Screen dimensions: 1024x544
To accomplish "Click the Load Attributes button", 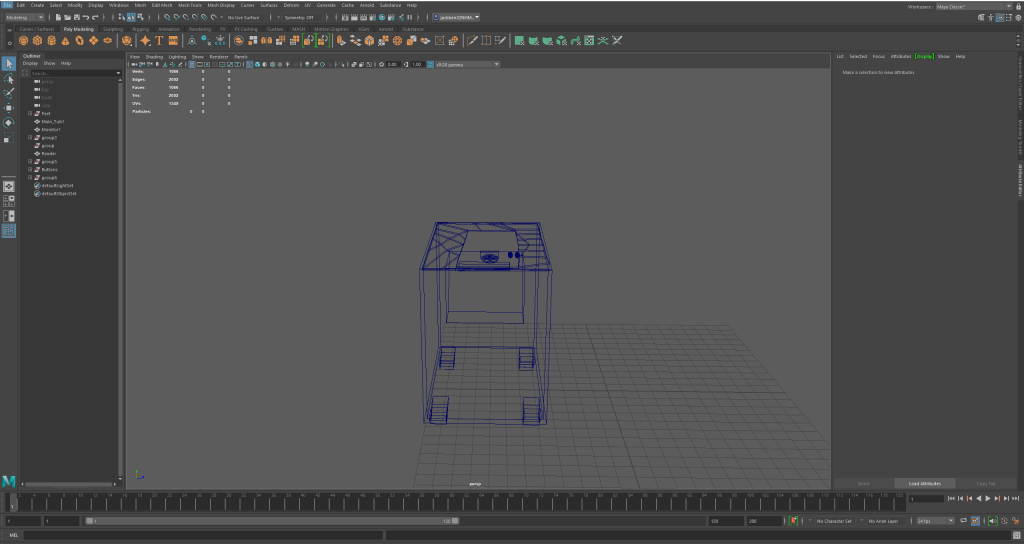I will tap(924, 483).
